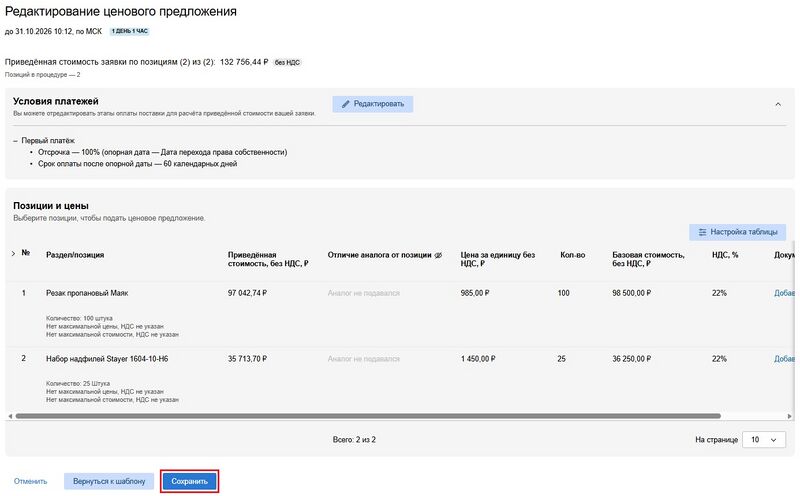Click Первый платёж list item
This screenshot has height=496, width=800.
[48, 140]
